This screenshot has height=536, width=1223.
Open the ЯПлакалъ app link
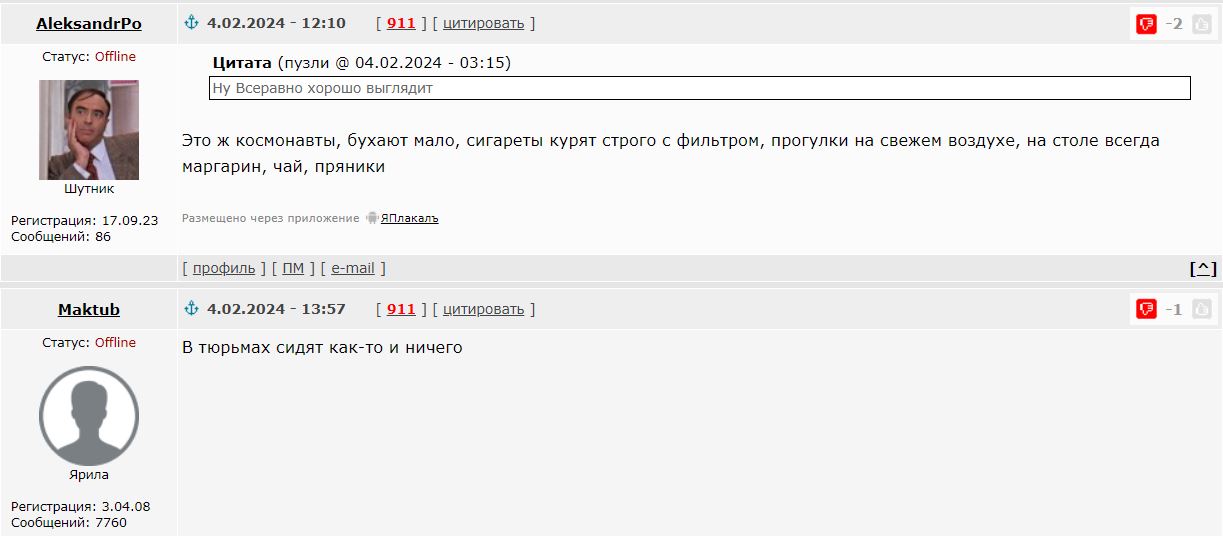pos(410,218)
